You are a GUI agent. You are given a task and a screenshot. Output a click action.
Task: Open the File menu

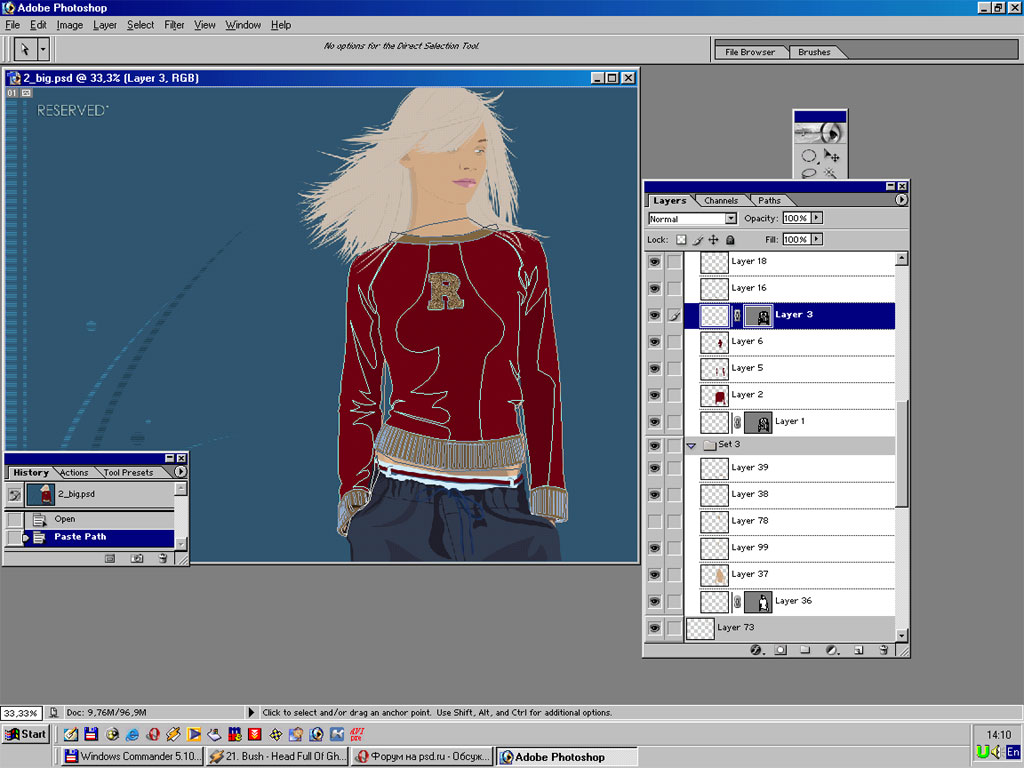pyautogui.click(x=12, y=25)
